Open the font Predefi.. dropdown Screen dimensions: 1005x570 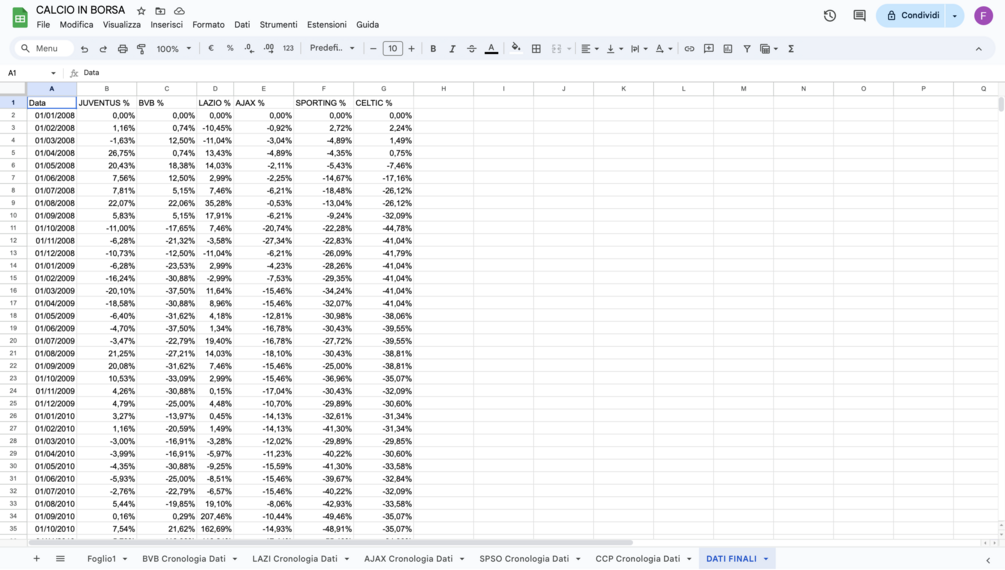[332, 48]
